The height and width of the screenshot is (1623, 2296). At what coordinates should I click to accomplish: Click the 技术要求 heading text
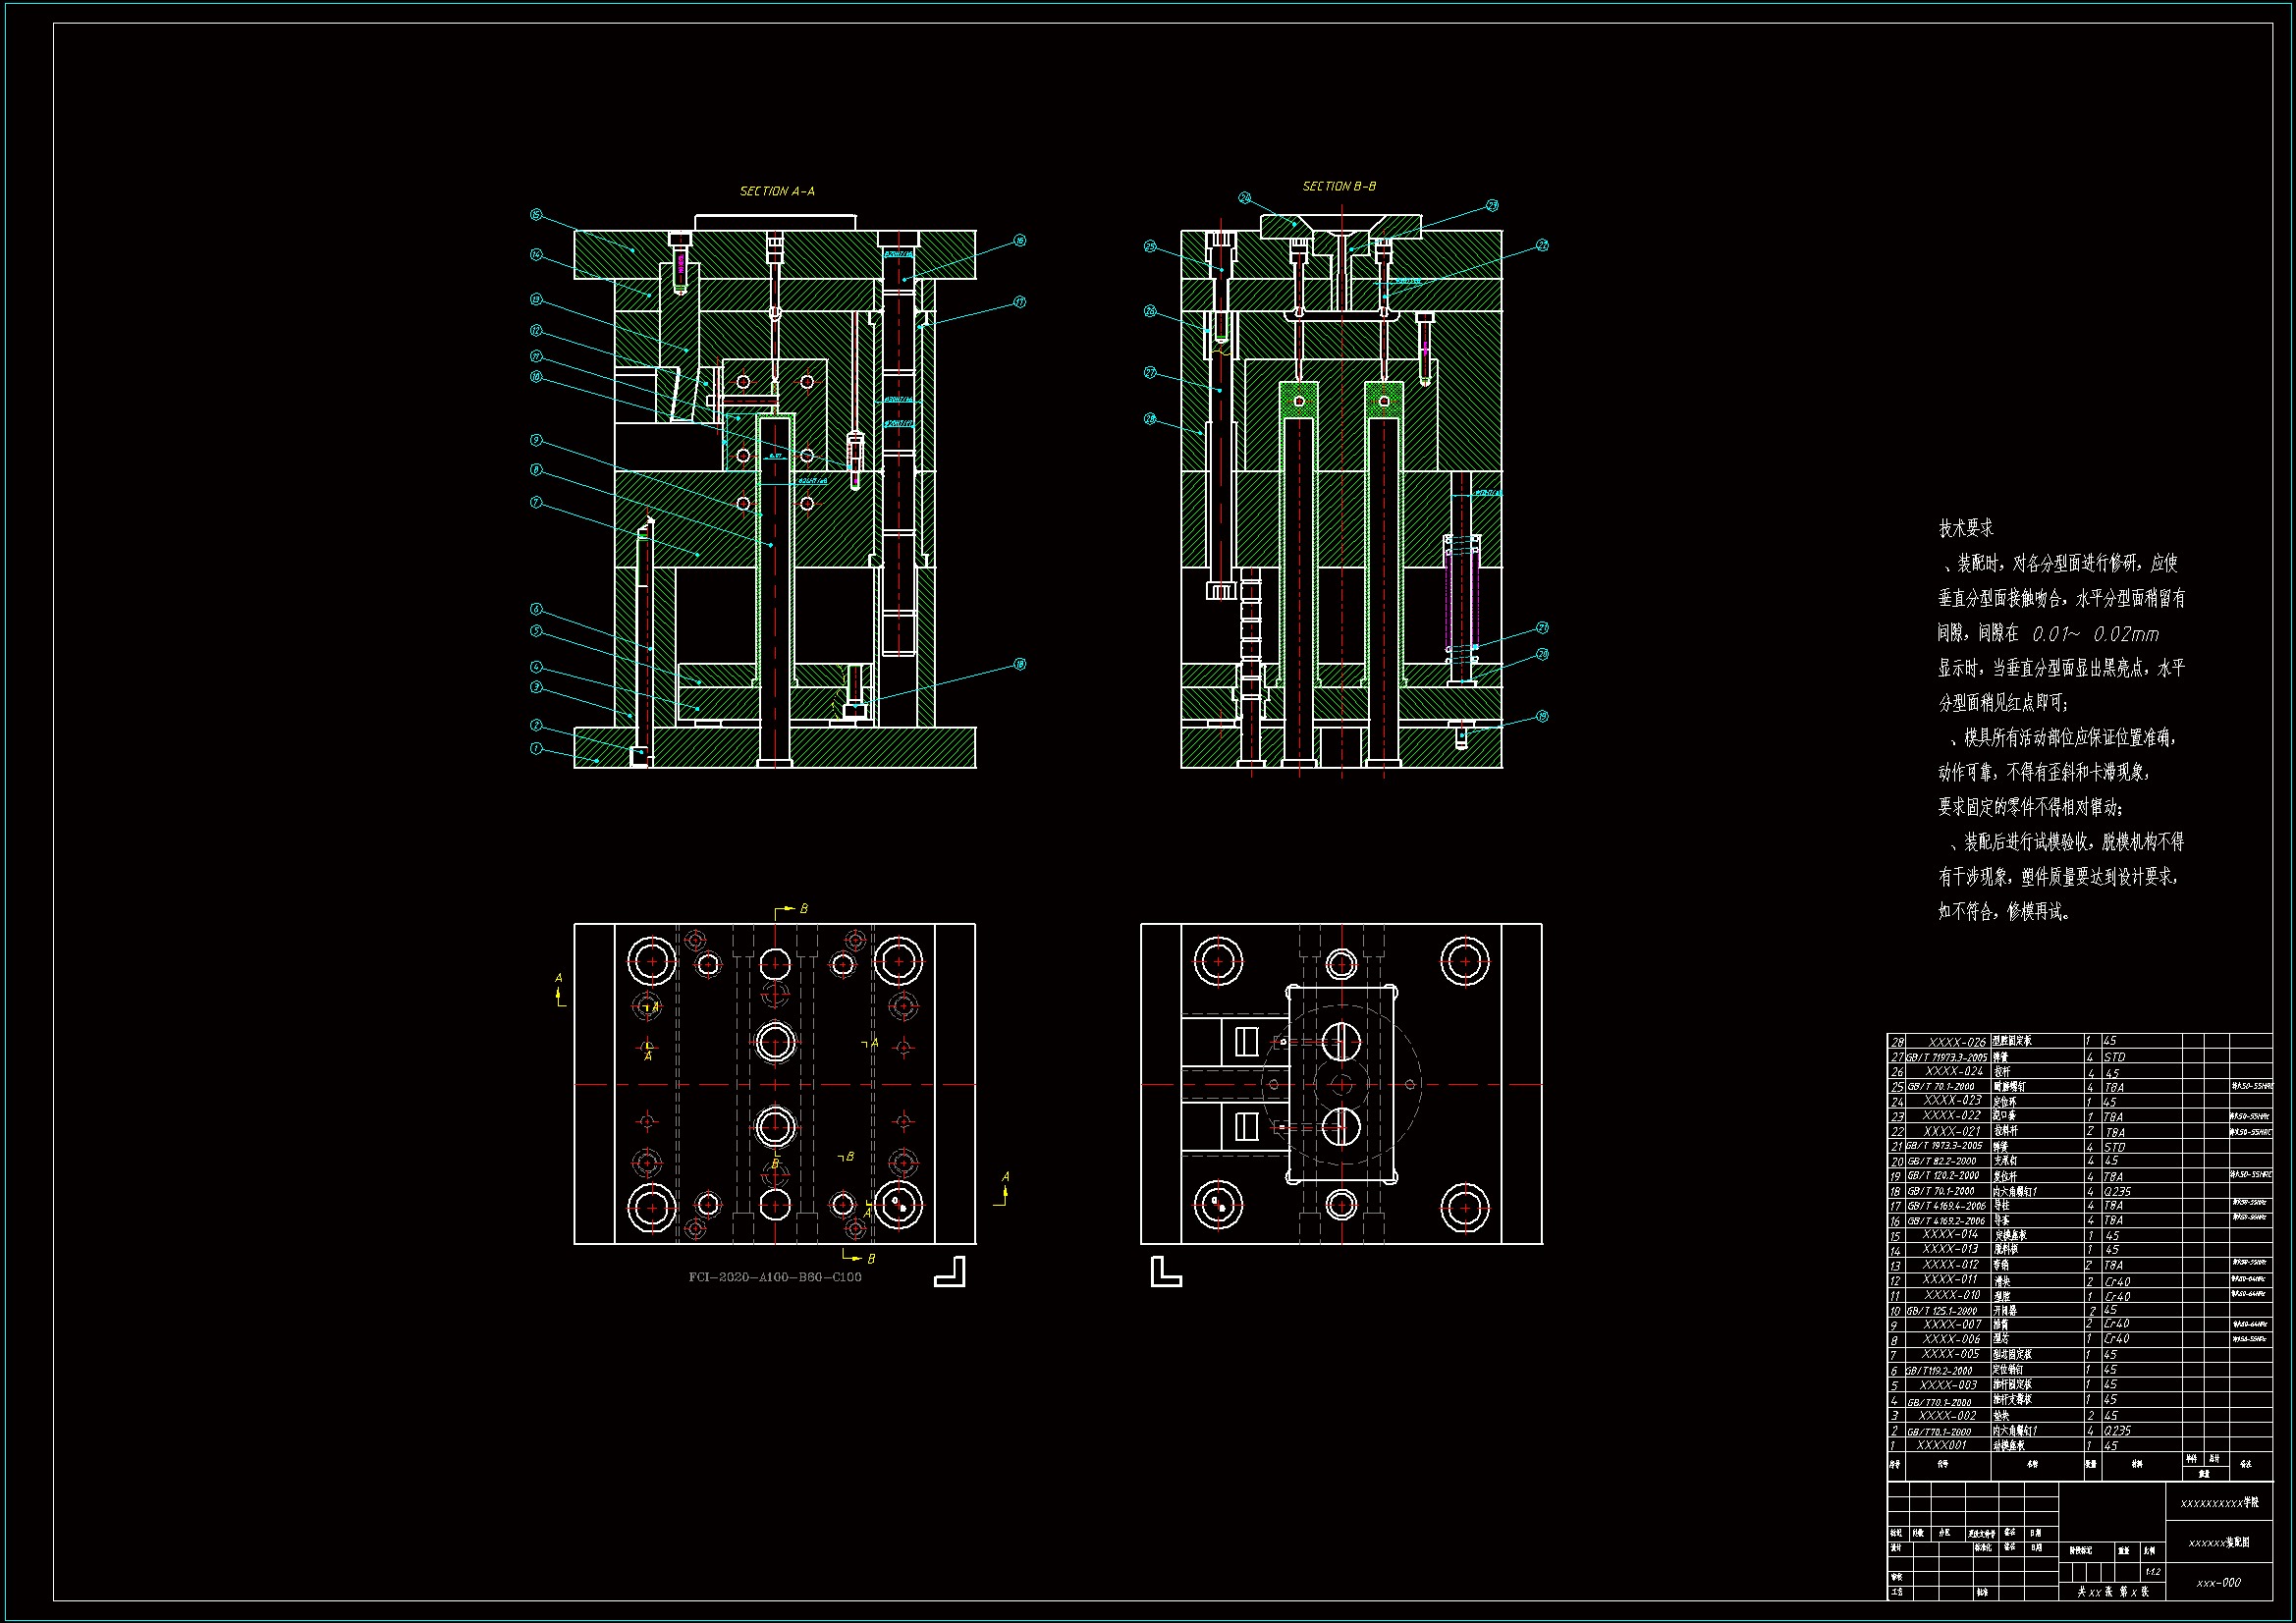1965,528
